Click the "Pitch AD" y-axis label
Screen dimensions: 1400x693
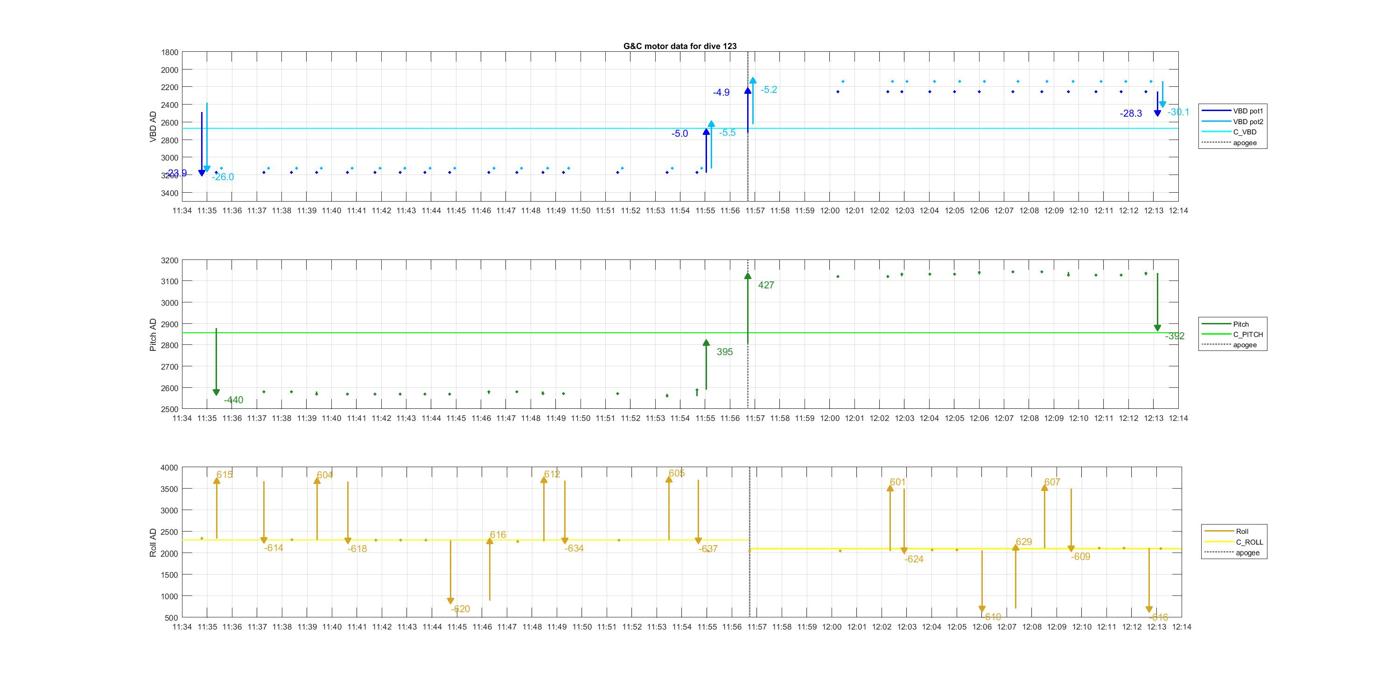click(154, 334)
